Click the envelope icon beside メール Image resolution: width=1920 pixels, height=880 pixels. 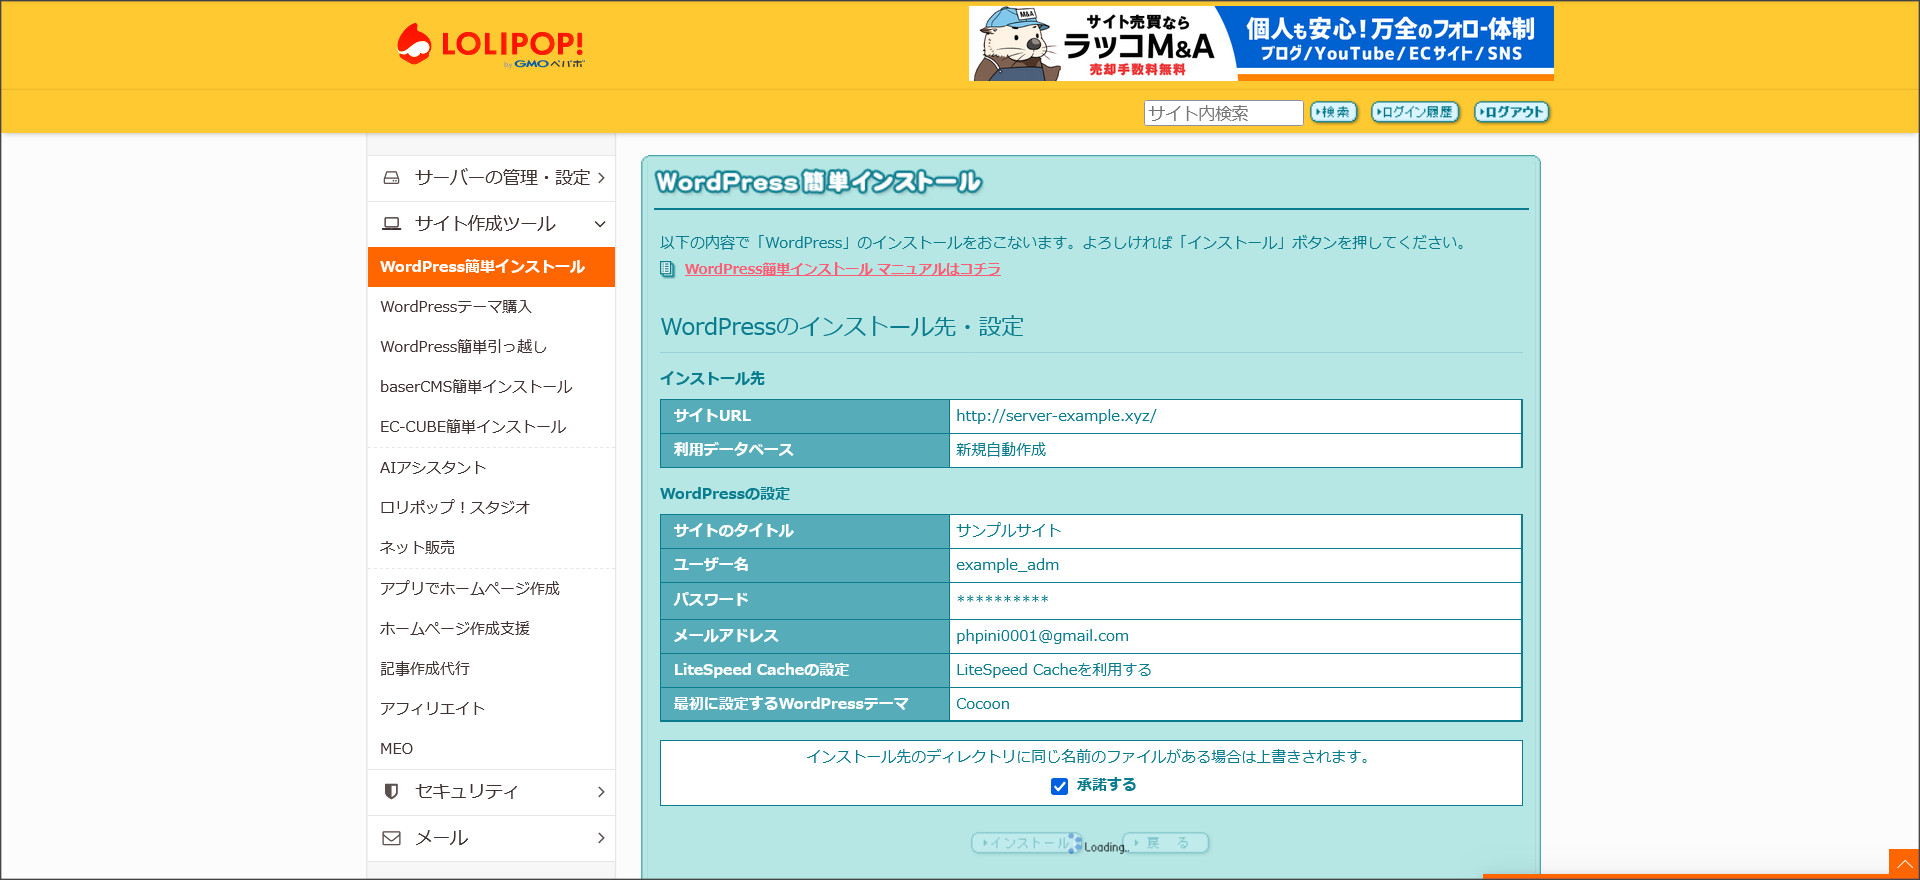[x=392, y=838]
